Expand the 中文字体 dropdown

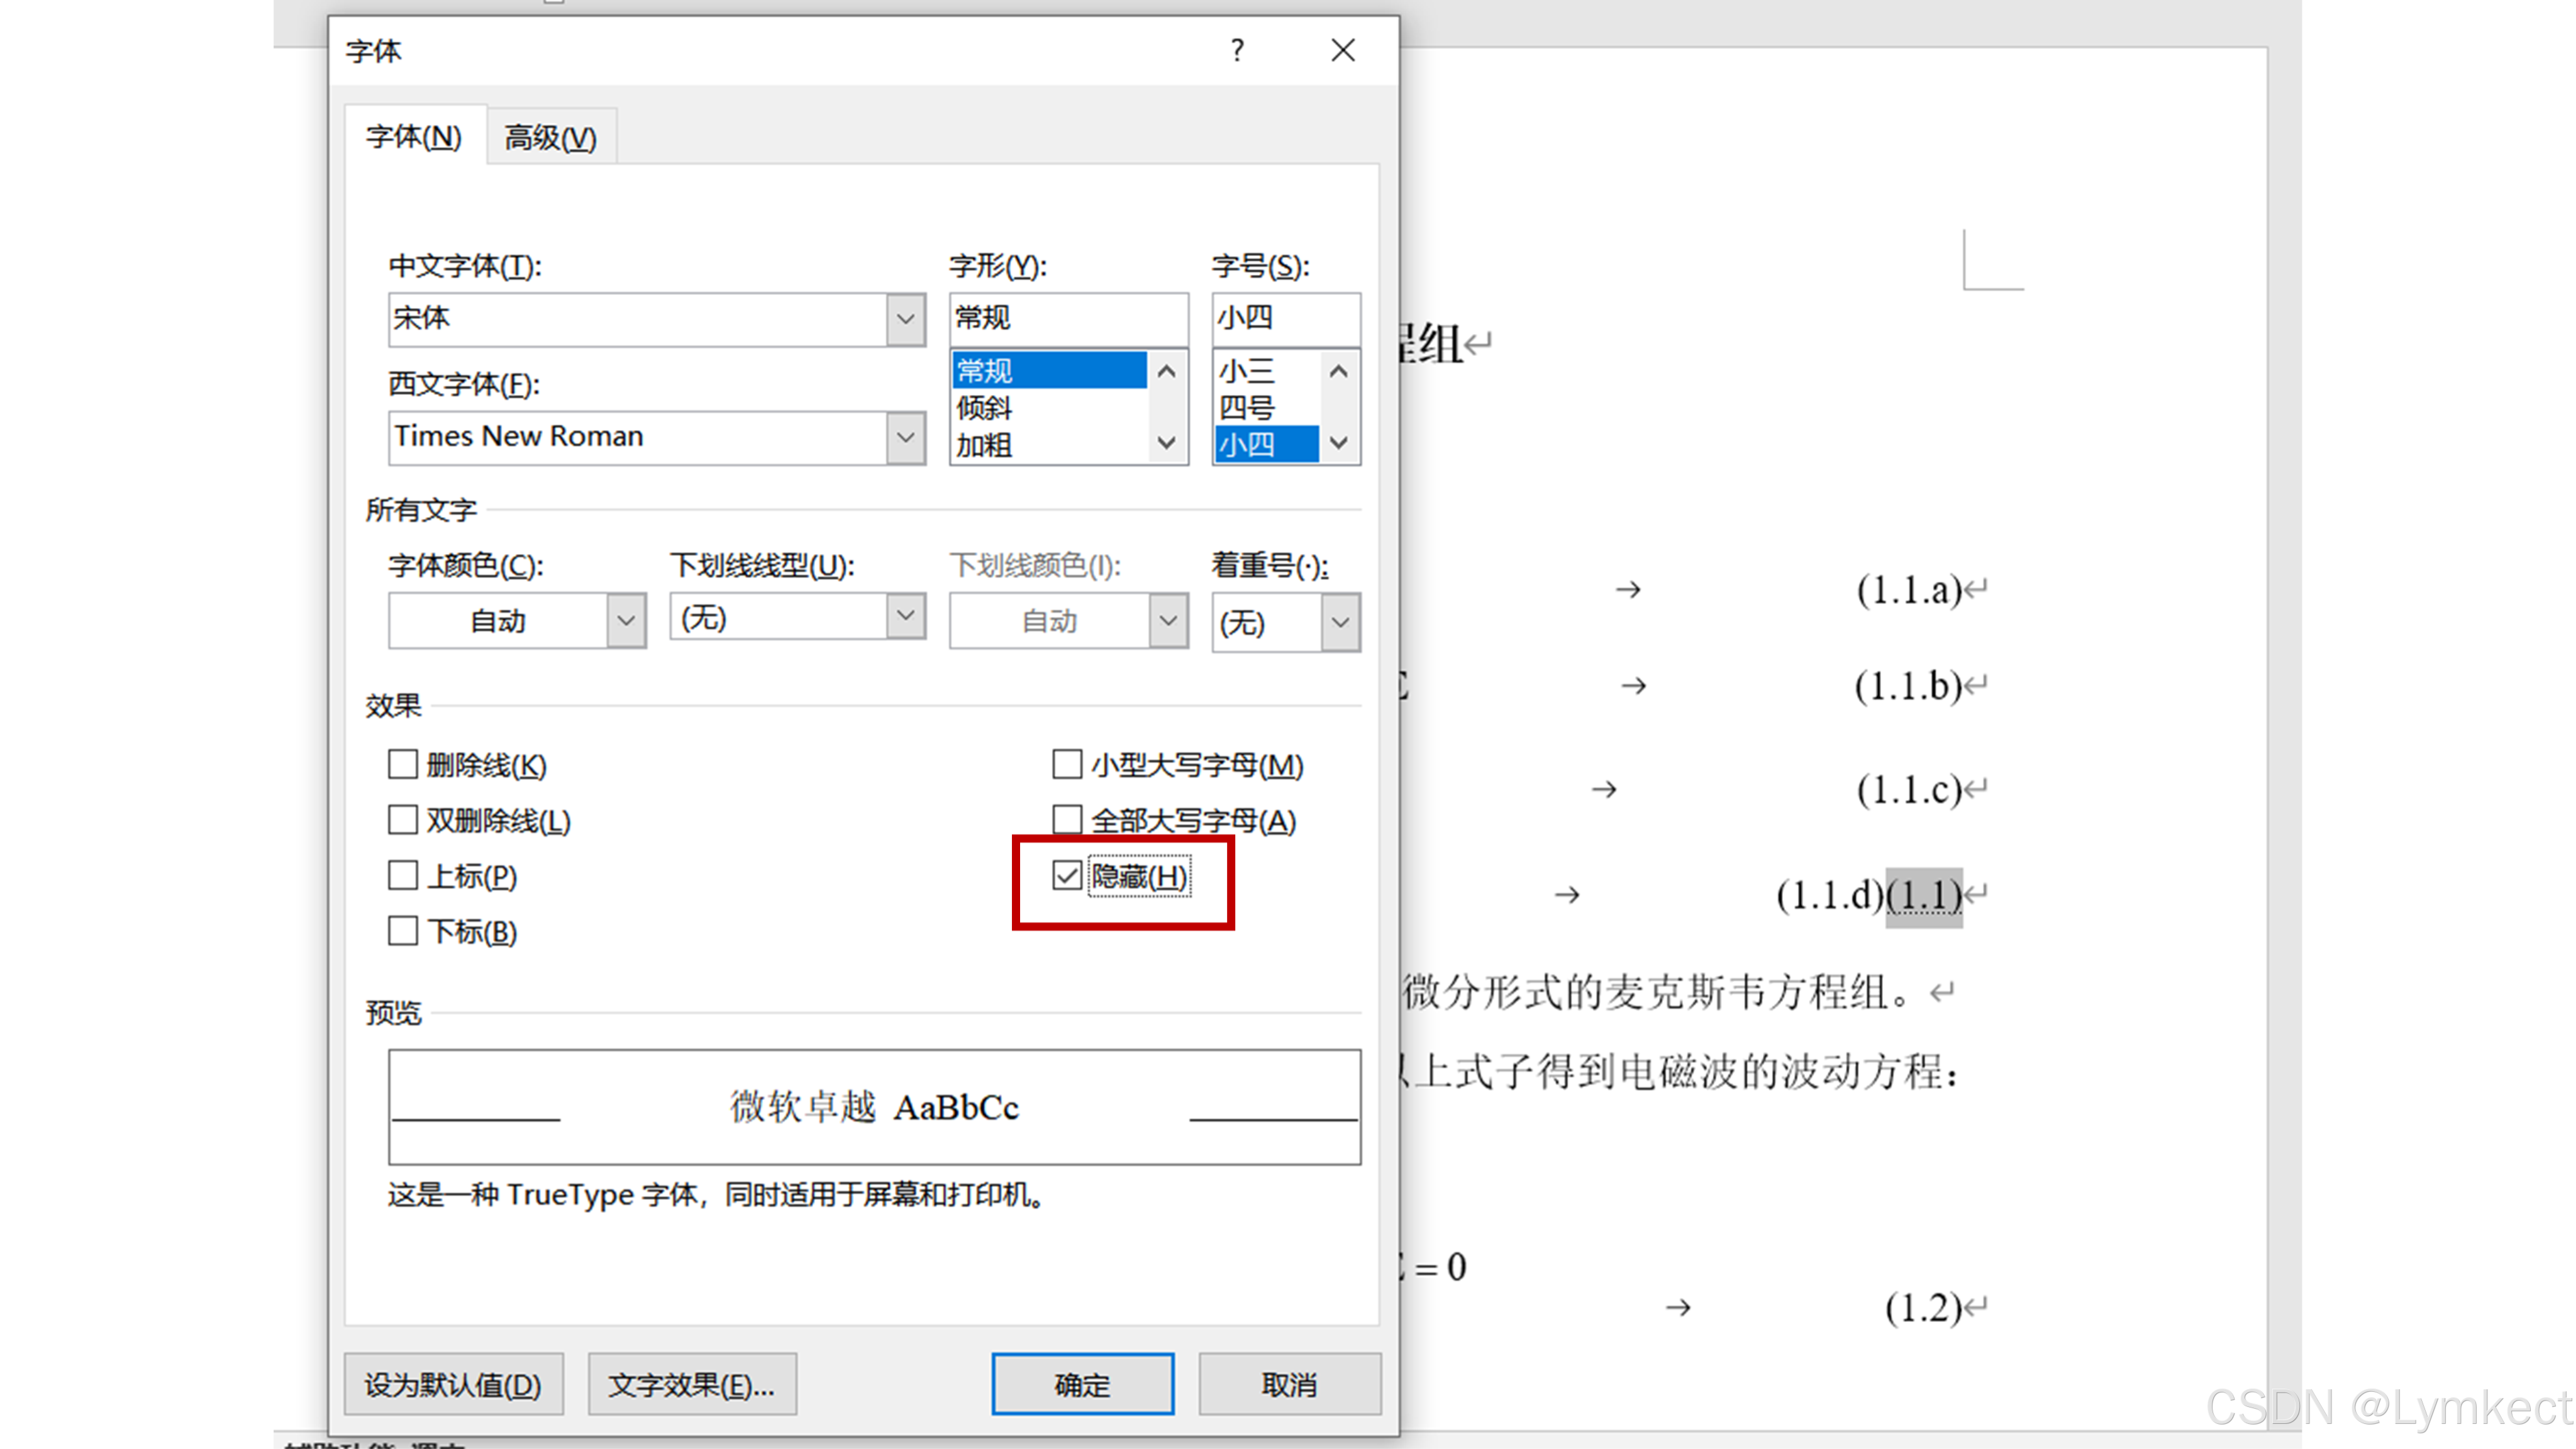click(905, 320)
